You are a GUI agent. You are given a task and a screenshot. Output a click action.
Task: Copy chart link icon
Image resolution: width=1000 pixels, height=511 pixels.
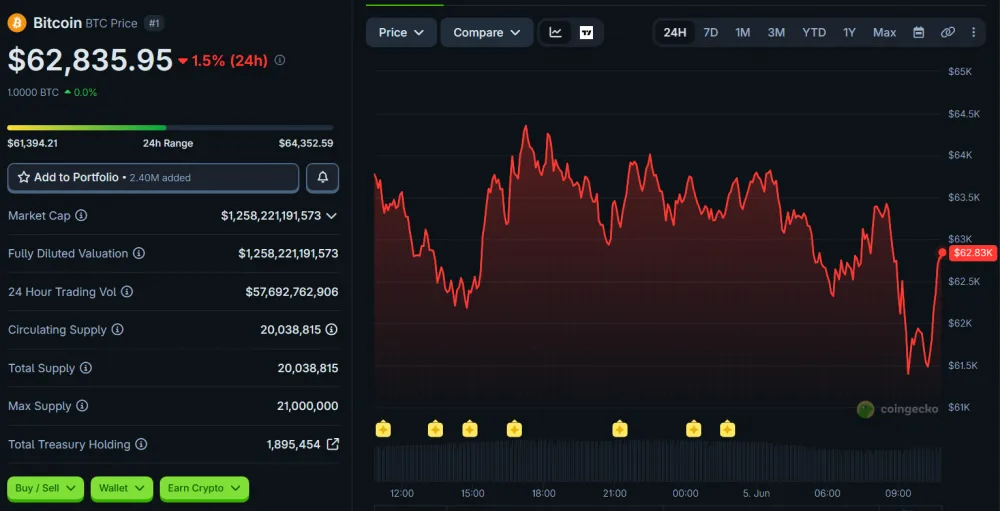(x=948, y=33)
